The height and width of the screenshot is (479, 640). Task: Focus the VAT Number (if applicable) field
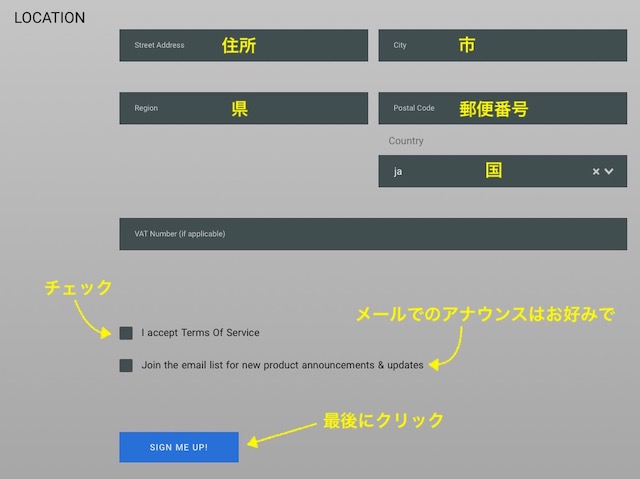tap(372, 234)
